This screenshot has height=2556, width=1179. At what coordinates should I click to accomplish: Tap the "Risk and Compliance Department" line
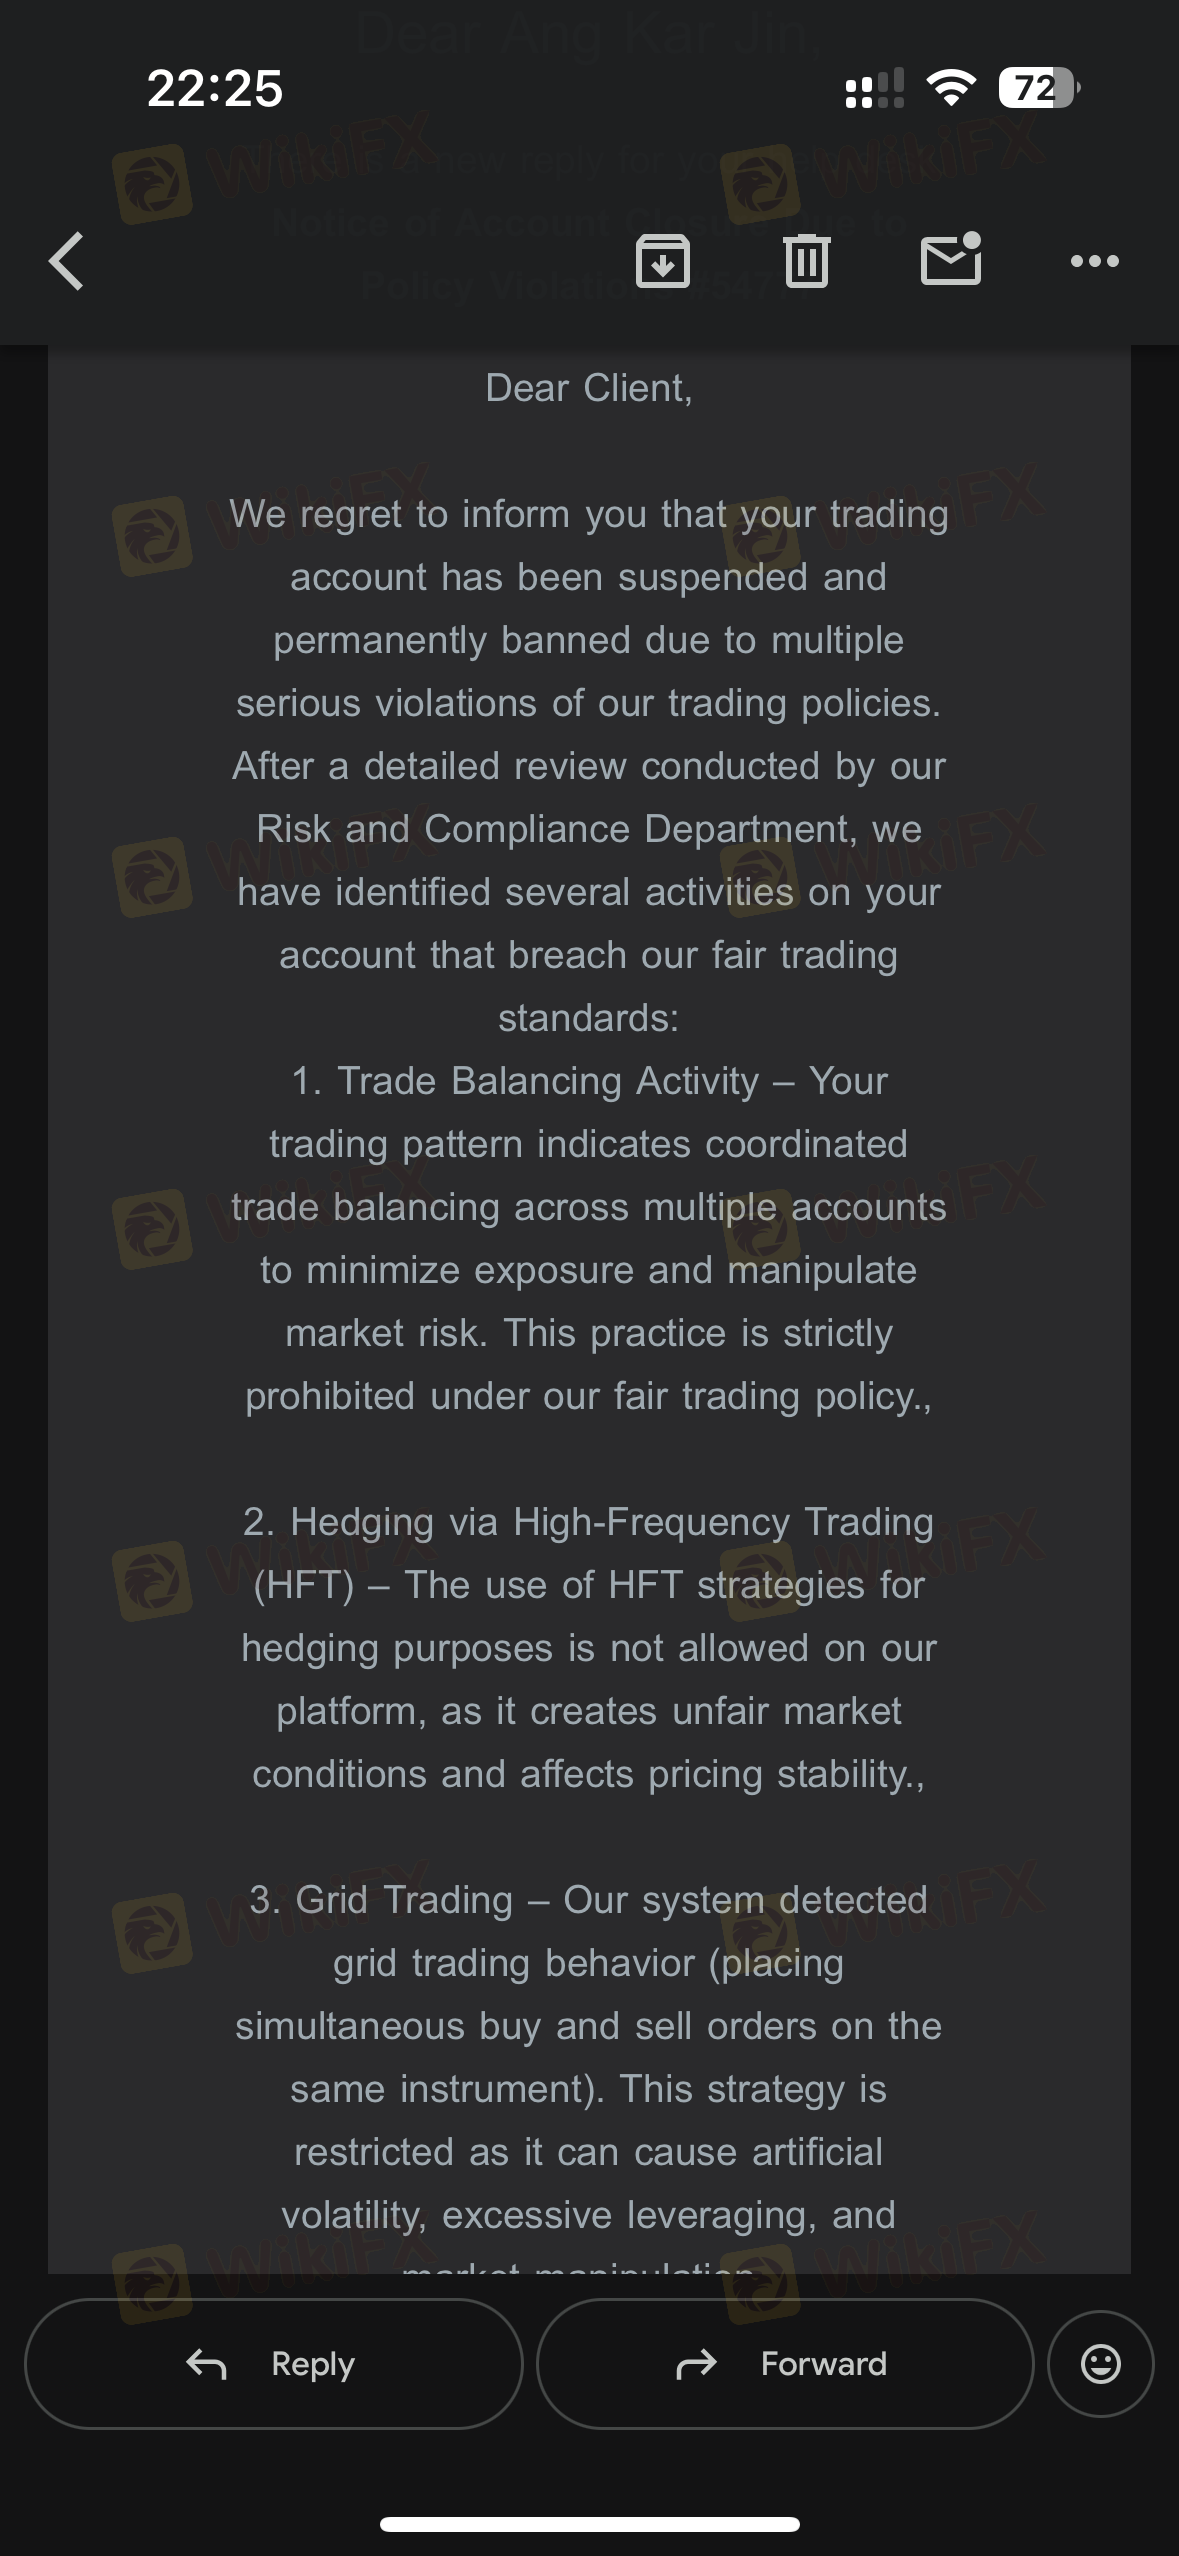(x=589, y=829)
